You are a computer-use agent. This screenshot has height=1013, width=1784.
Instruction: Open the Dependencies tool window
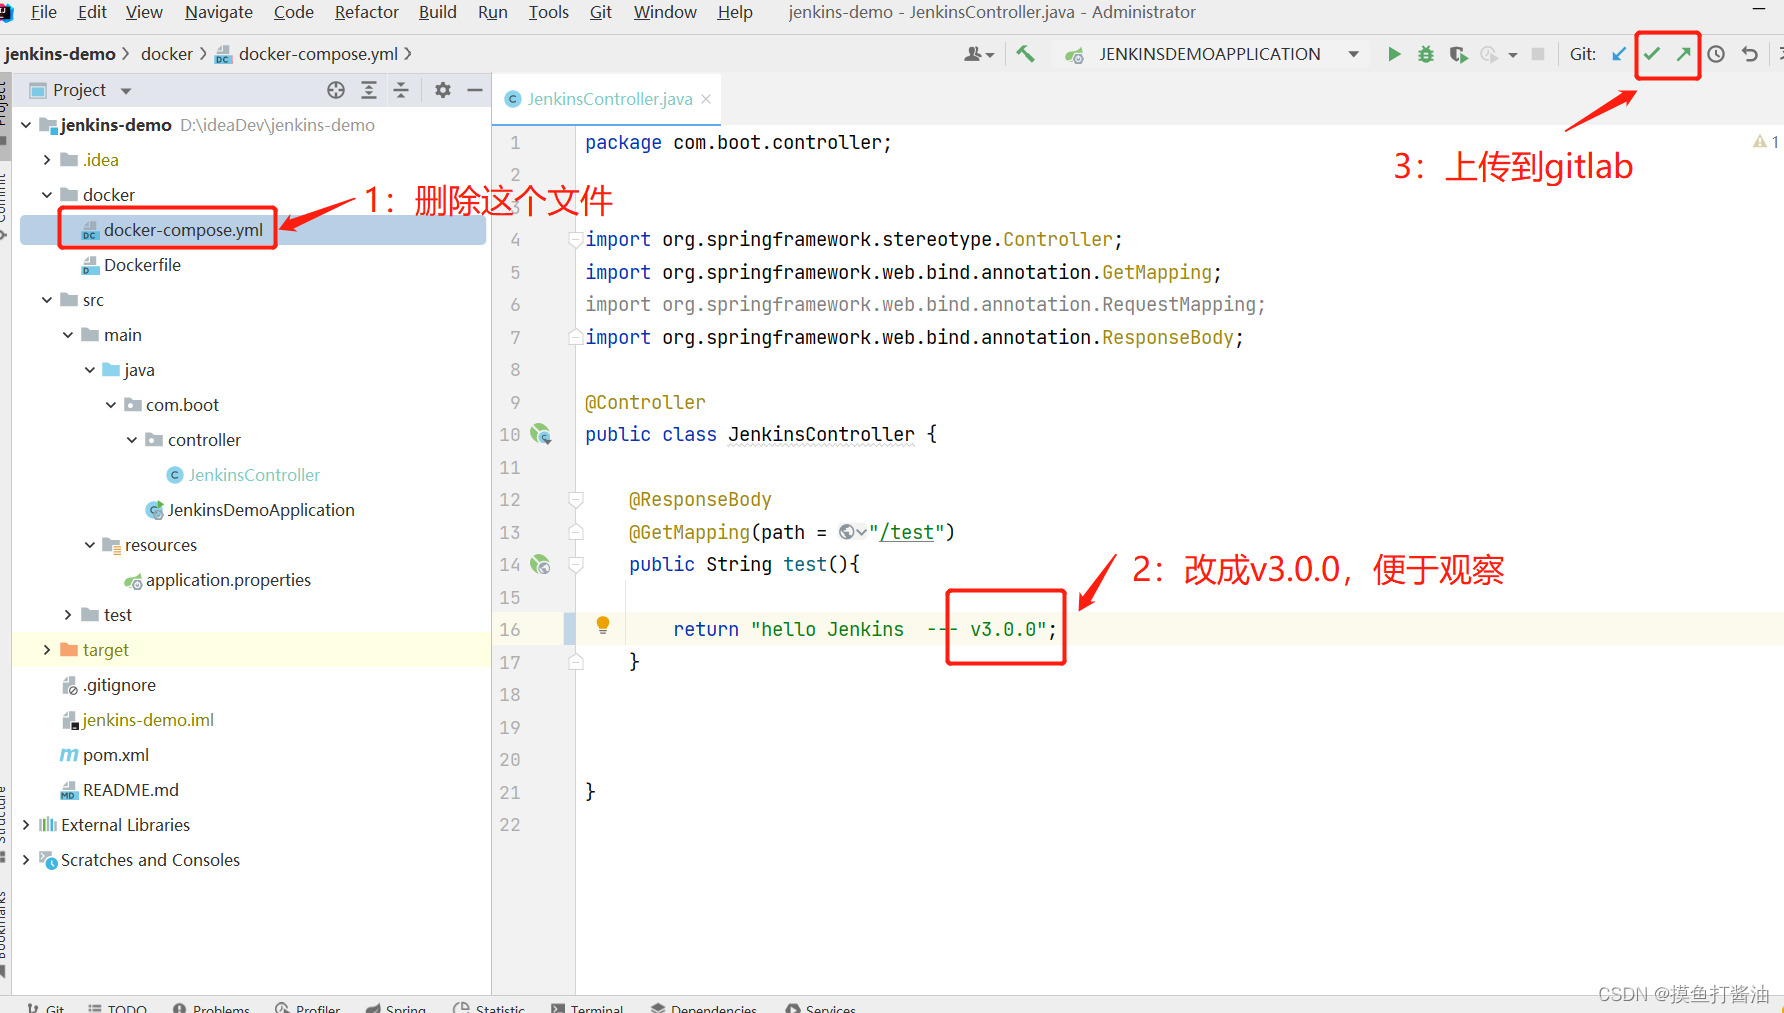704,1007
